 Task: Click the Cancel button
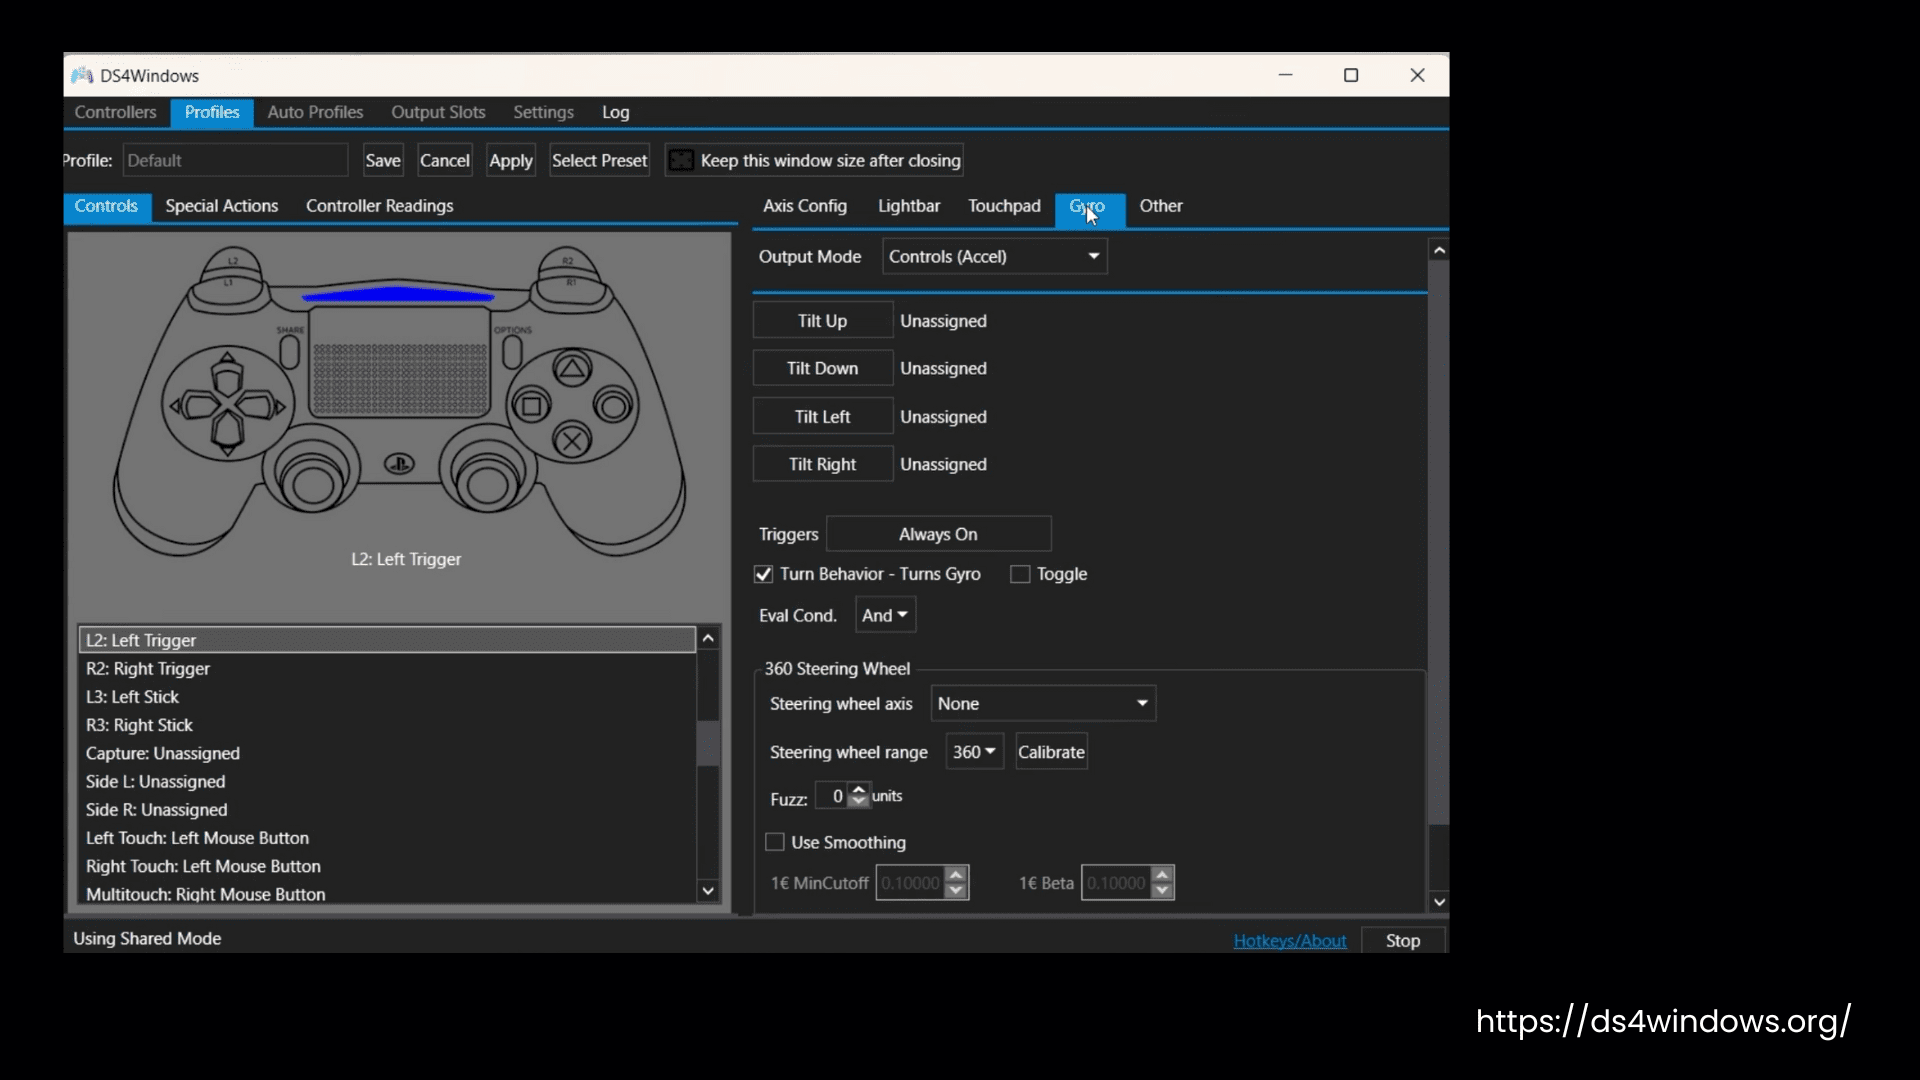[x=444, y=160]
